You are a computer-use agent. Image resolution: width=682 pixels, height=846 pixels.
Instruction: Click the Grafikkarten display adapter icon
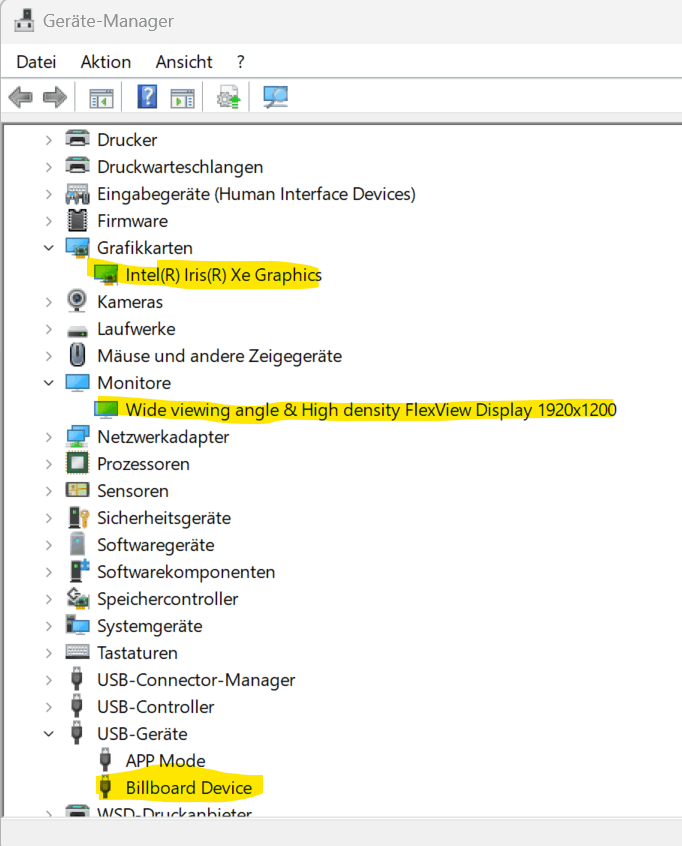pyautogui.click(x=77, y=248)
